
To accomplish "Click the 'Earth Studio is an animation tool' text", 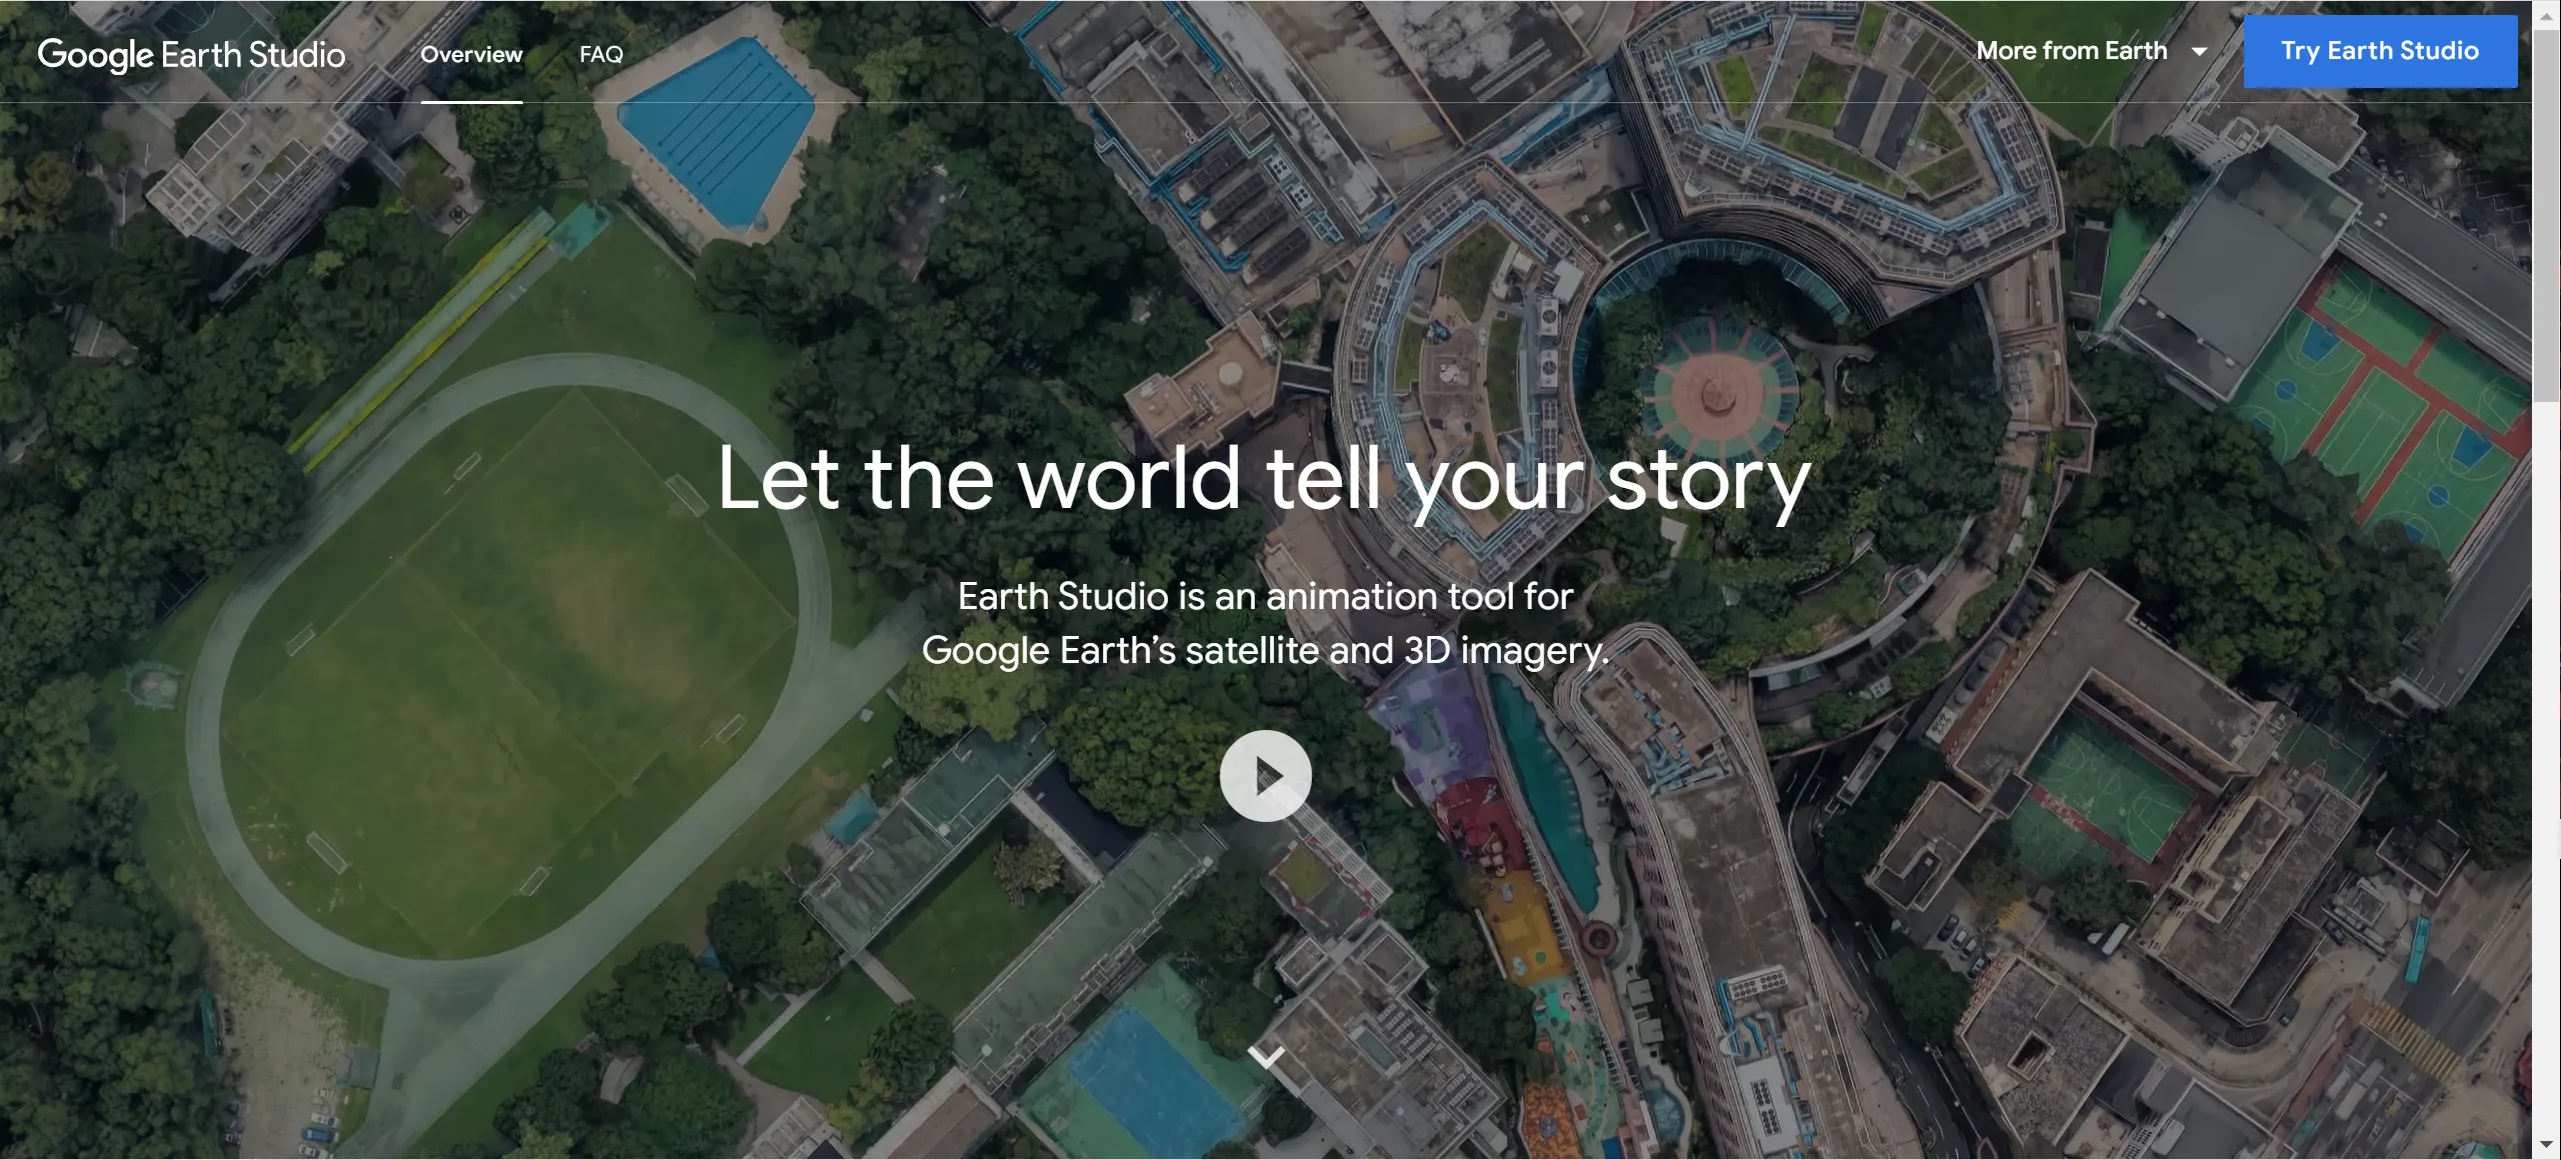I will [x=1265, y=623].
